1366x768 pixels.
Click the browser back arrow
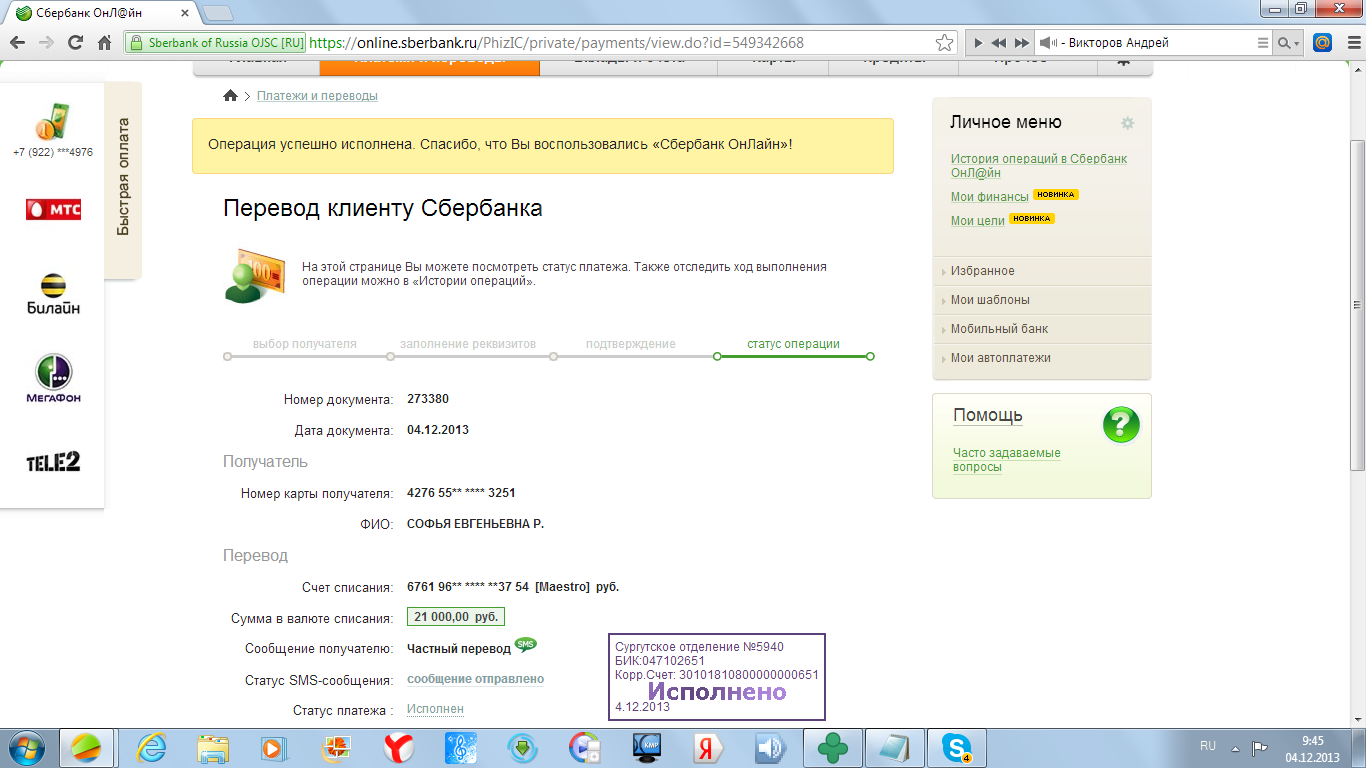pyautogui.click(x=17, y=43)
